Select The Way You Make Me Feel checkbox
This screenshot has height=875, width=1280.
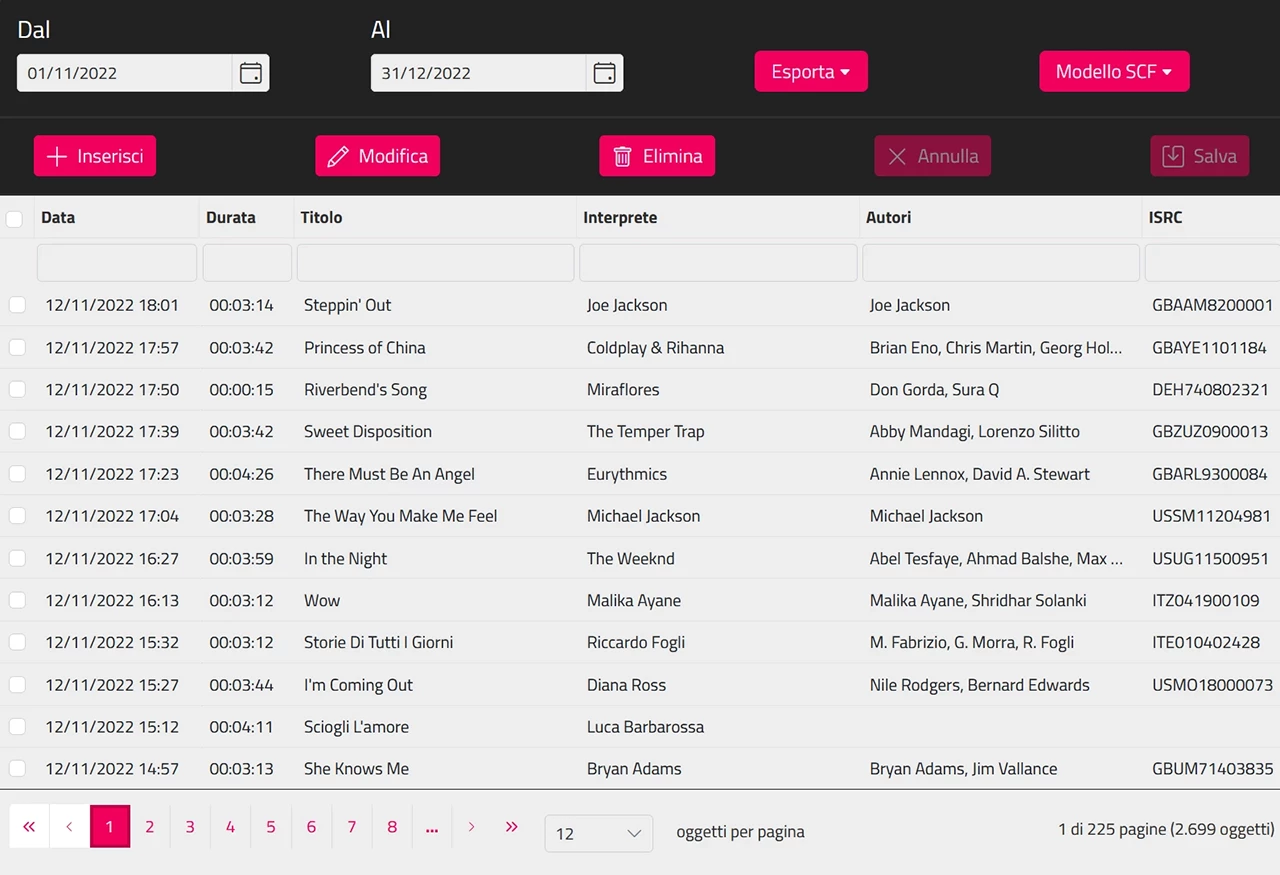coord(17,515)
